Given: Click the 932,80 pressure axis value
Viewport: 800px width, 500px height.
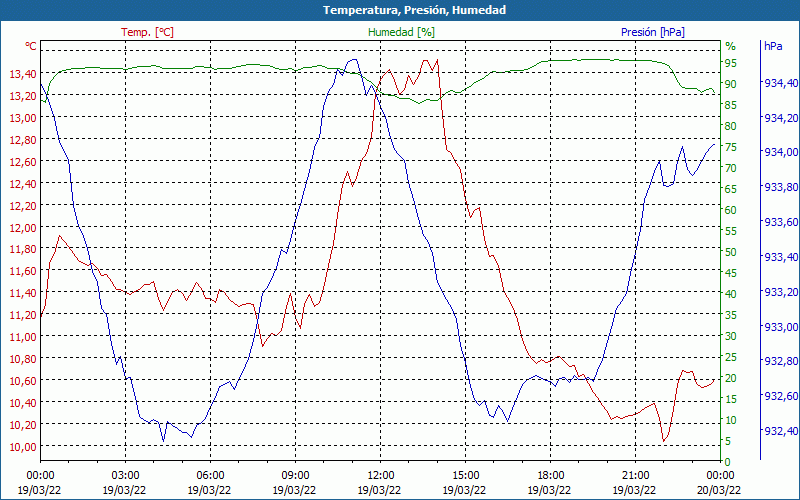Looking at the screenshot, I should point(780,362).
